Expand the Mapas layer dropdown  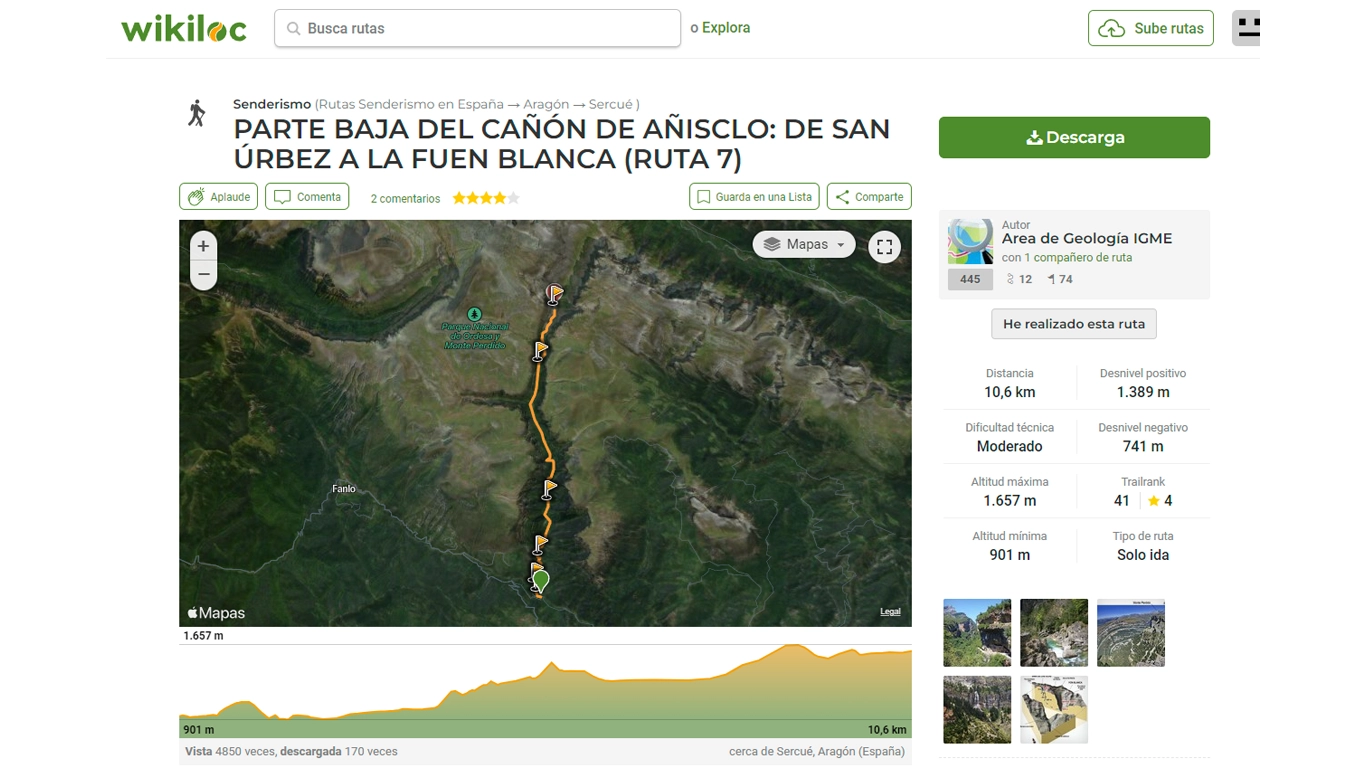[x=804, y=245]
